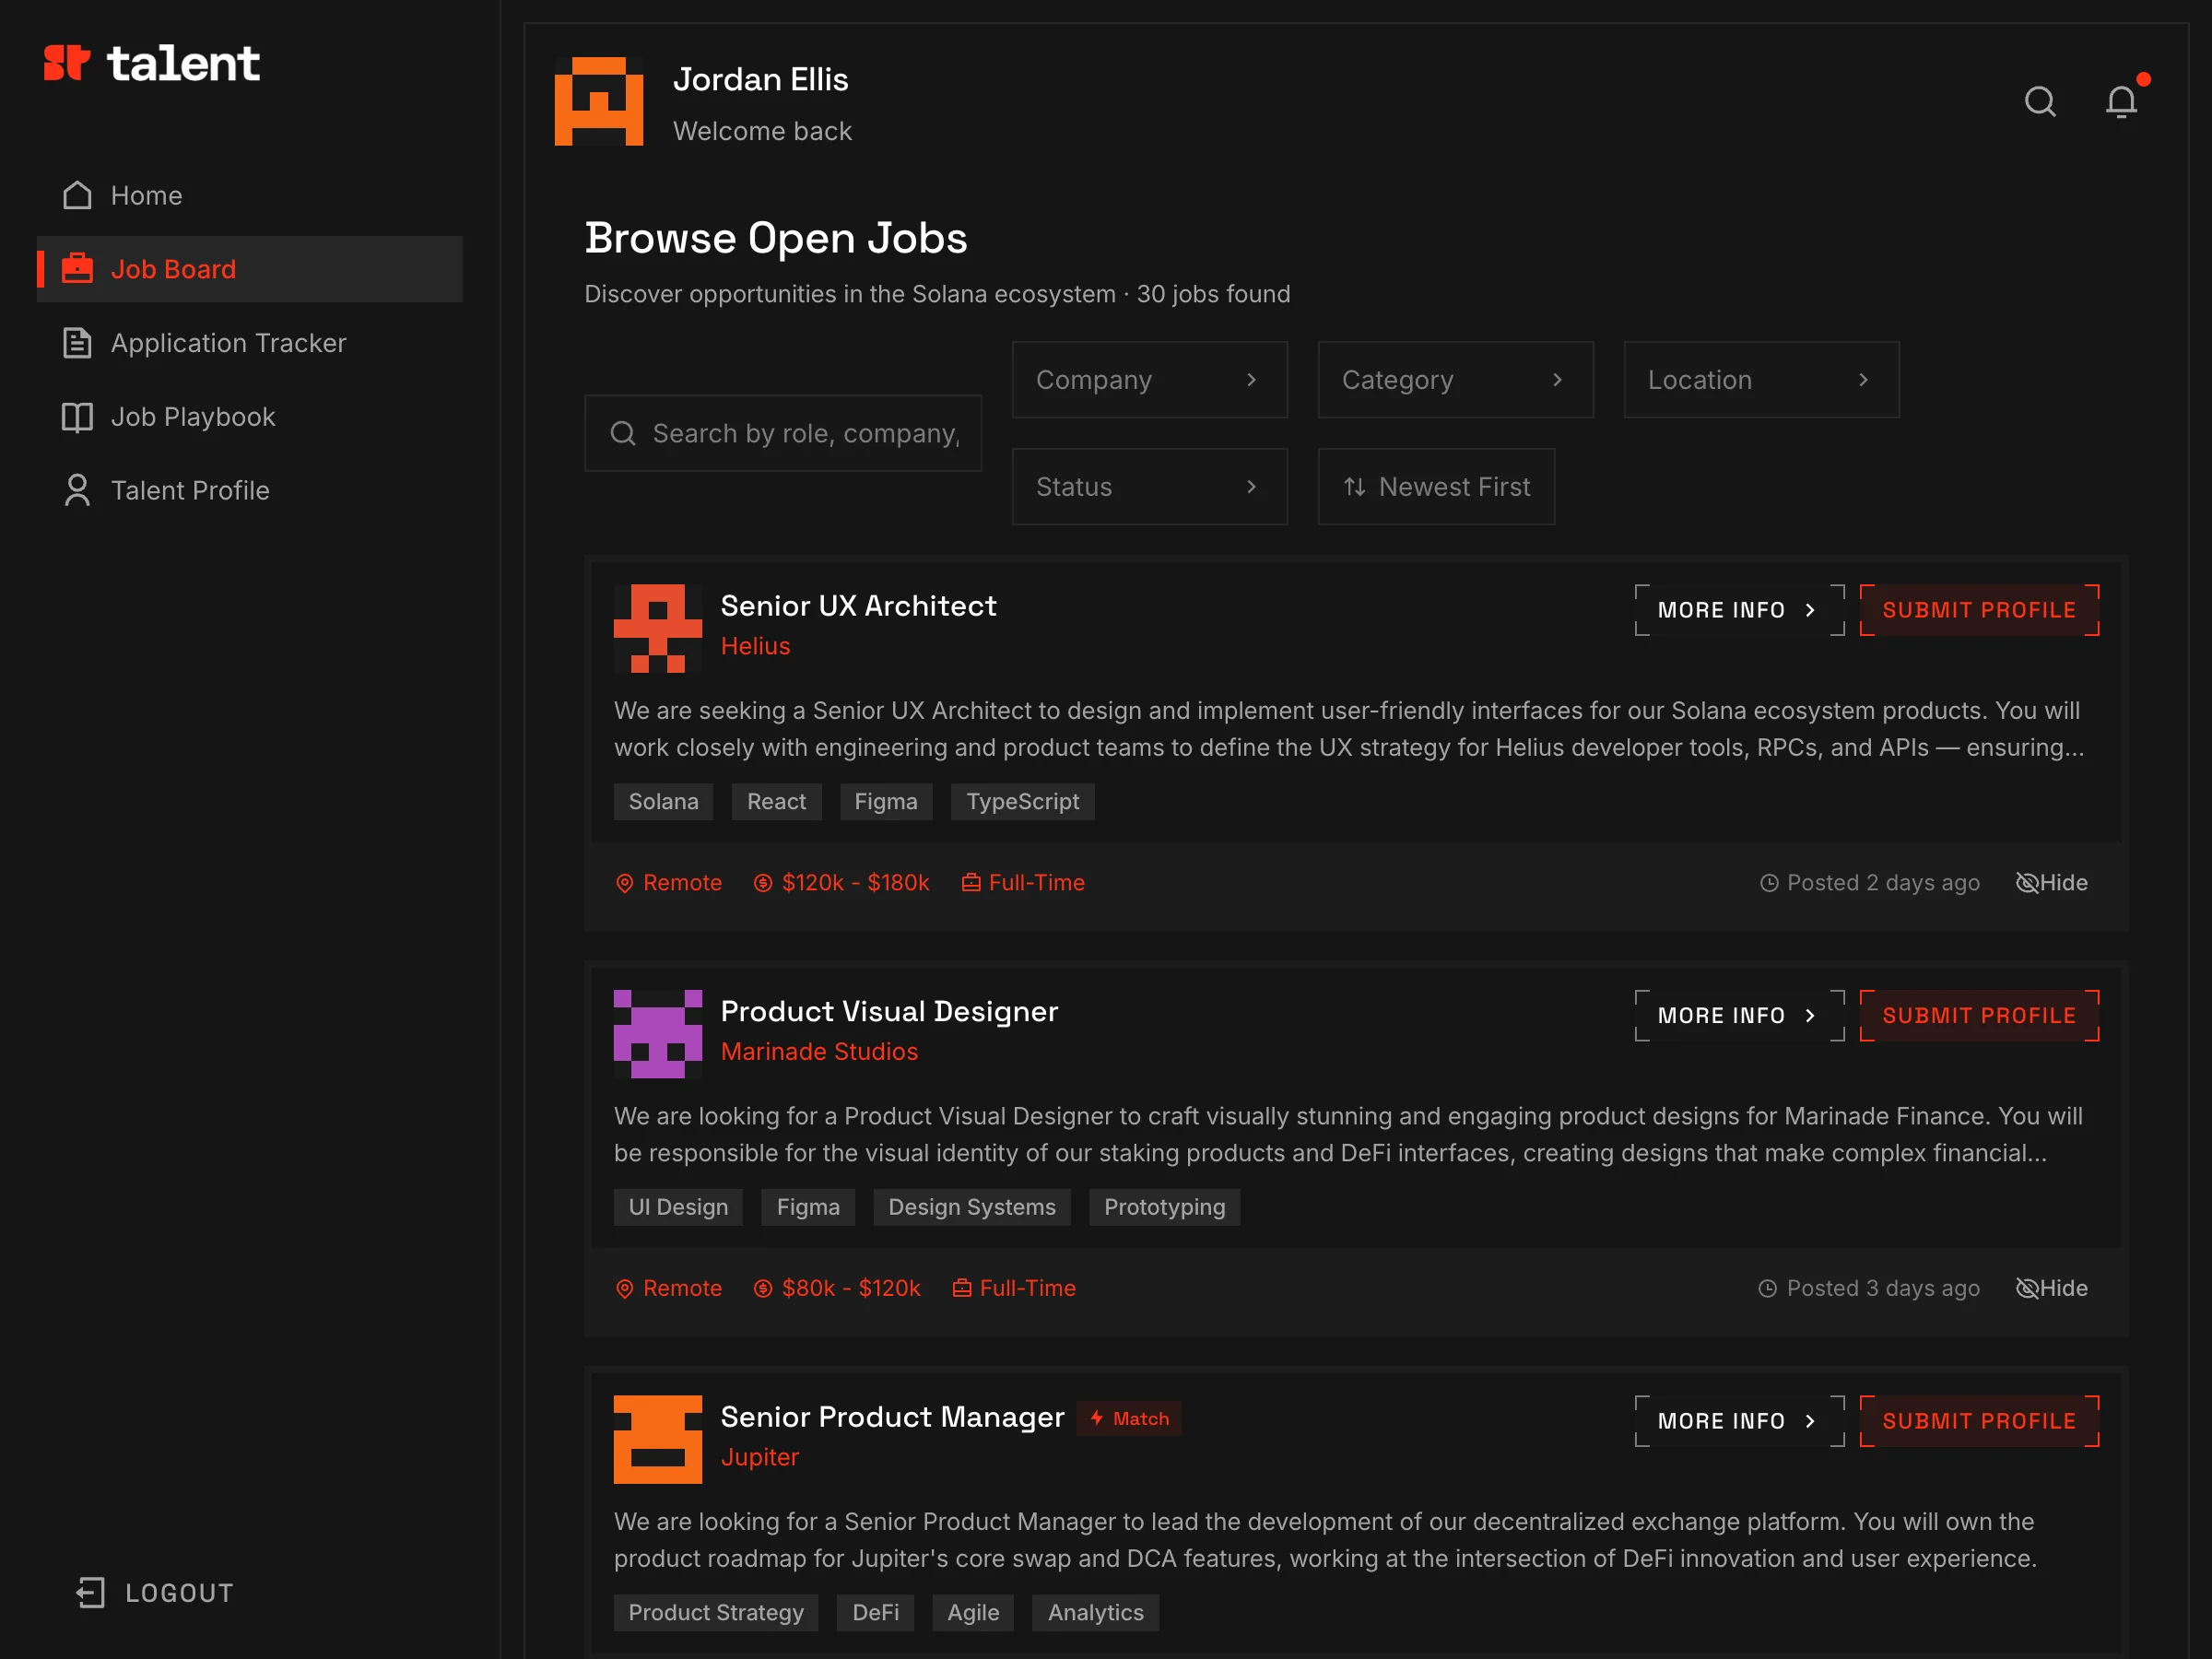The image size is (2212, 1659).
Task: Open More Info for Product Visual Designer
Action: [1739, 1015]
